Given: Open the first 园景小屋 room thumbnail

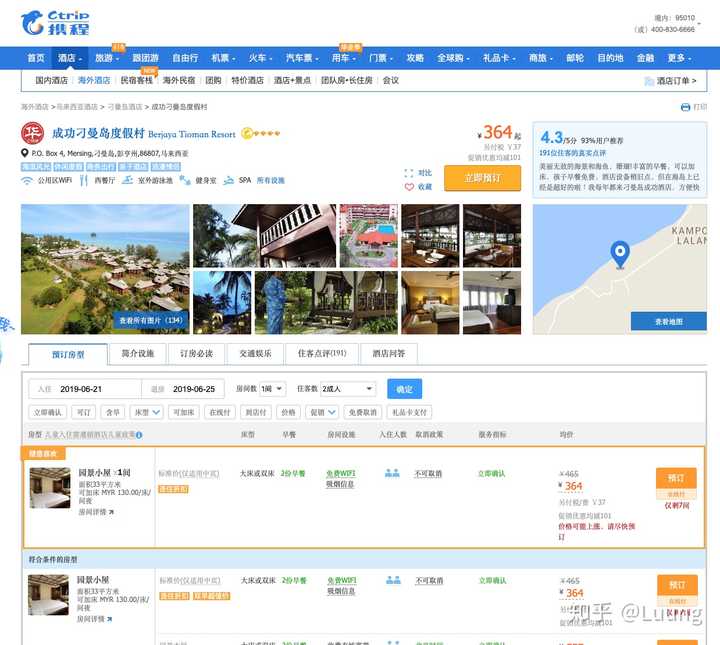Looking at the screenshot, I should coord(50,488).
